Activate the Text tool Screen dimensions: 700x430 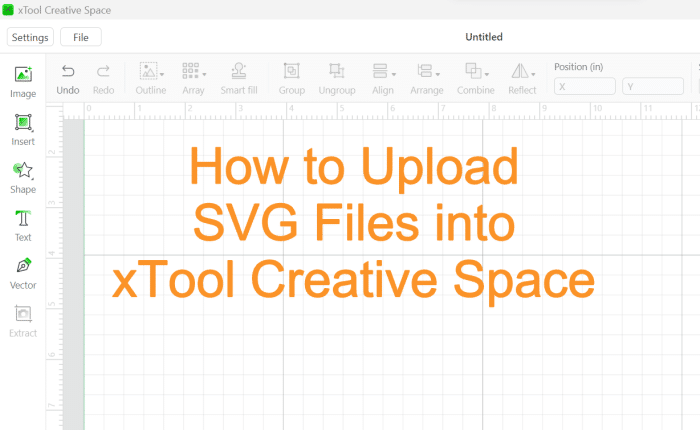pos(23,226)
